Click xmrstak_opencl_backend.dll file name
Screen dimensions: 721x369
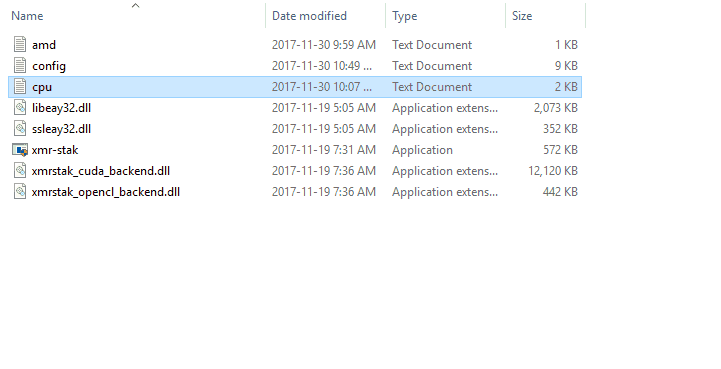[x=106, y=192]
